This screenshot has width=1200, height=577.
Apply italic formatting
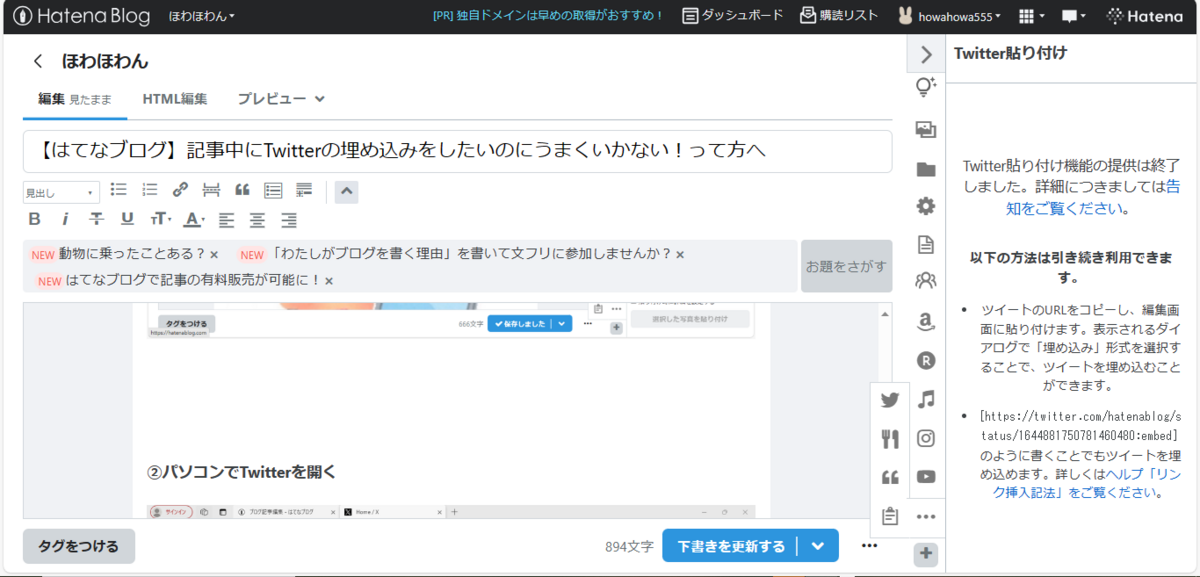(65, 219)
